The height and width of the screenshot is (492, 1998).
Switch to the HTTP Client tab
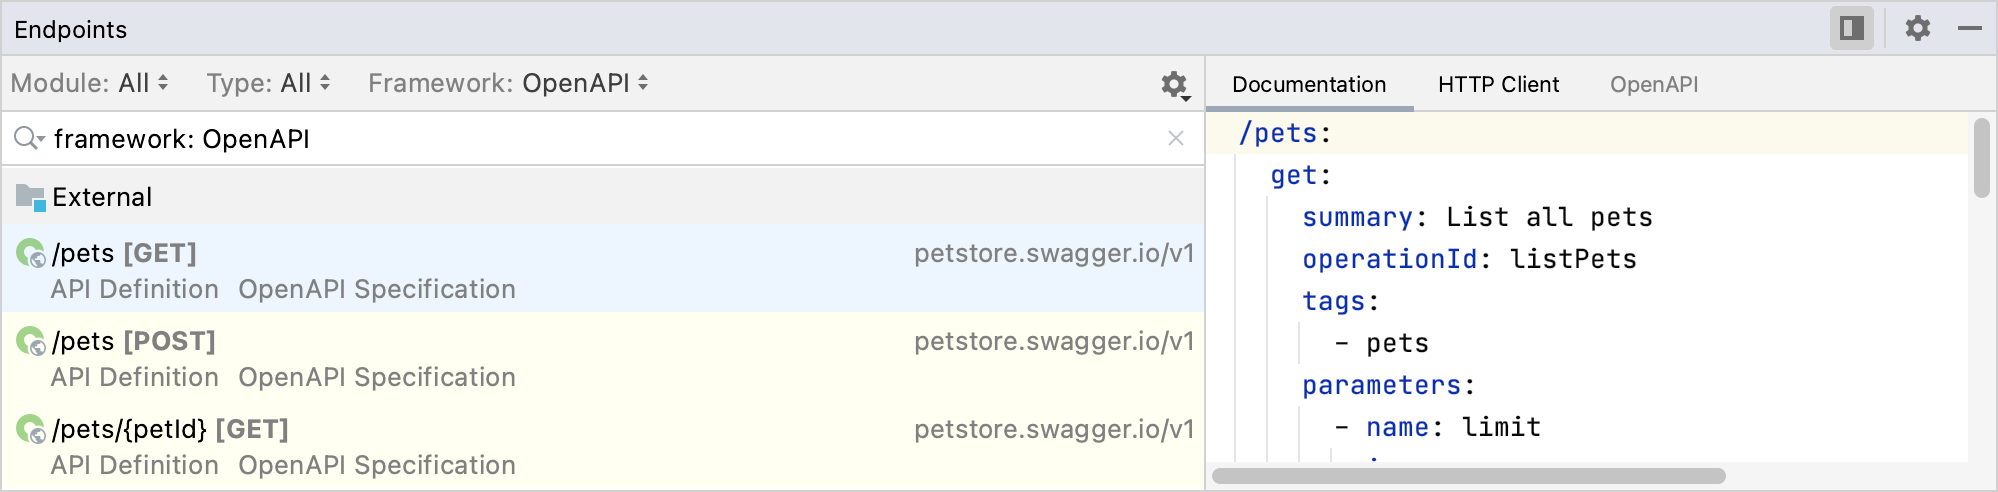[1498, 84]
